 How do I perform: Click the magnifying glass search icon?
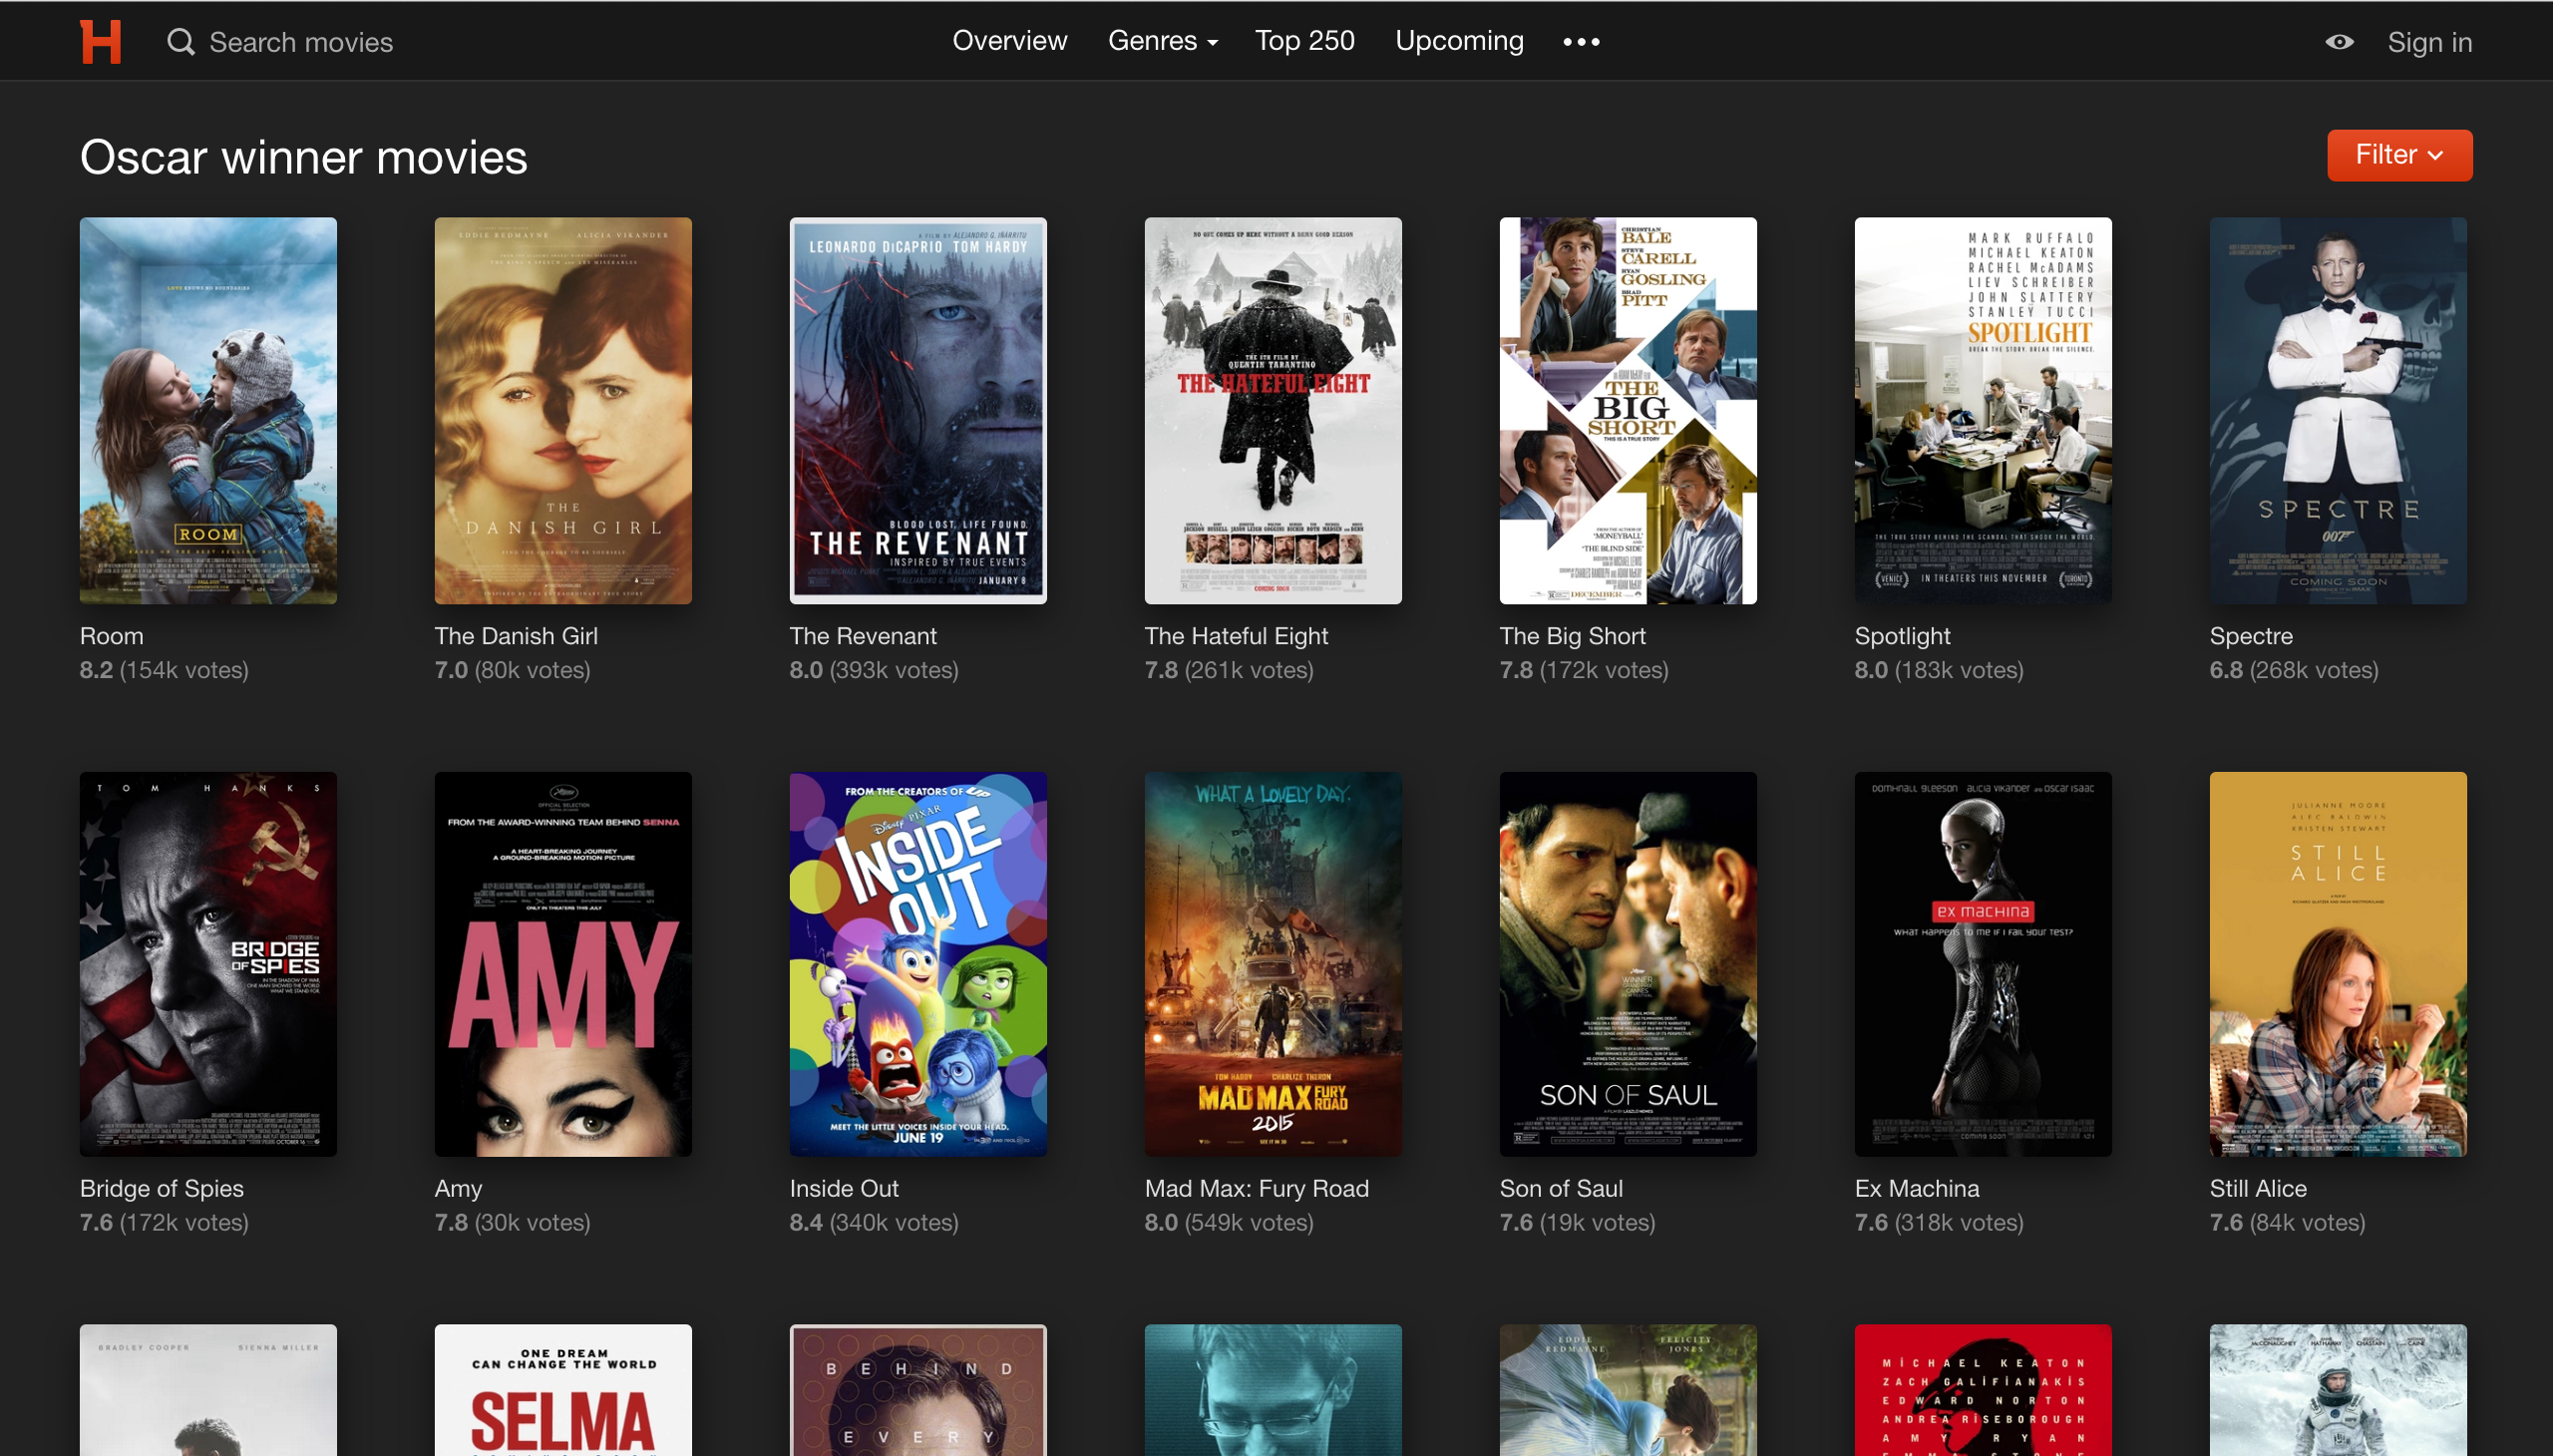coord(180,42)
